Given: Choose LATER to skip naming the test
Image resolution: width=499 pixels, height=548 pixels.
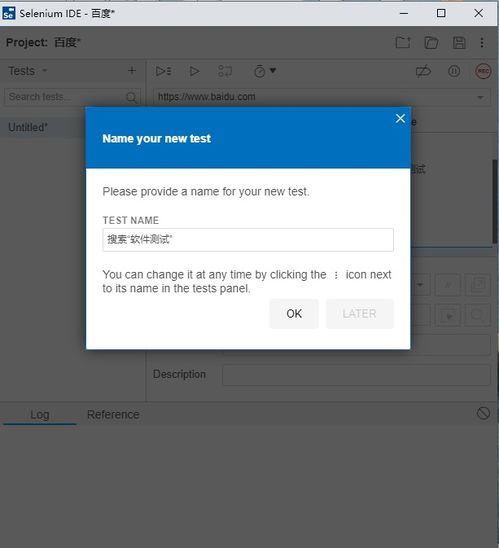Looking at the screenshot, I should 360,313.
